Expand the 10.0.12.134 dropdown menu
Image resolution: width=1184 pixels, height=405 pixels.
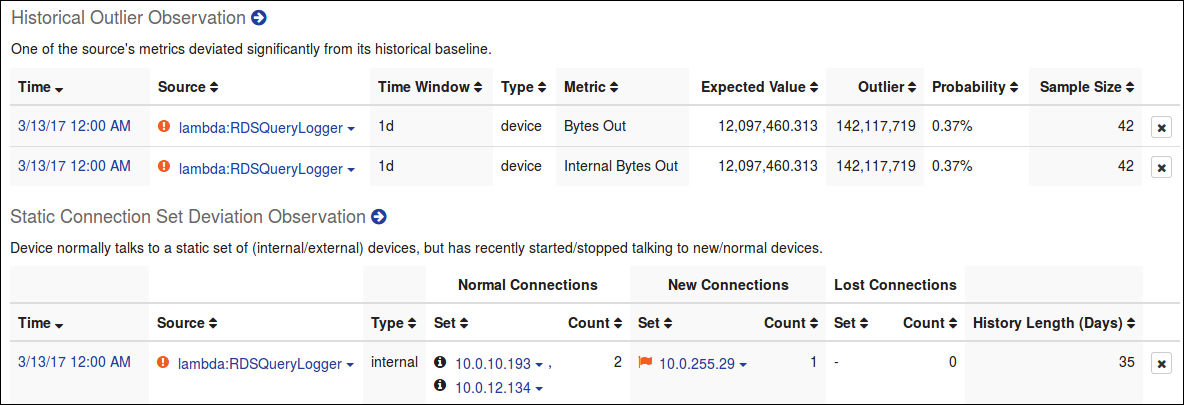[x=539, y=389]
